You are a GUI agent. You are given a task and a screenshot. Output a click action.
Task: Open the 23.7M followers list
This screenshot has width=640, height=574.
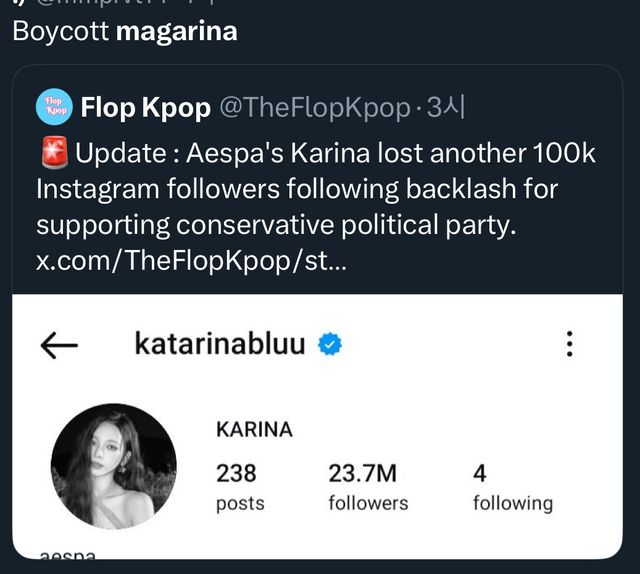point(367,486)
